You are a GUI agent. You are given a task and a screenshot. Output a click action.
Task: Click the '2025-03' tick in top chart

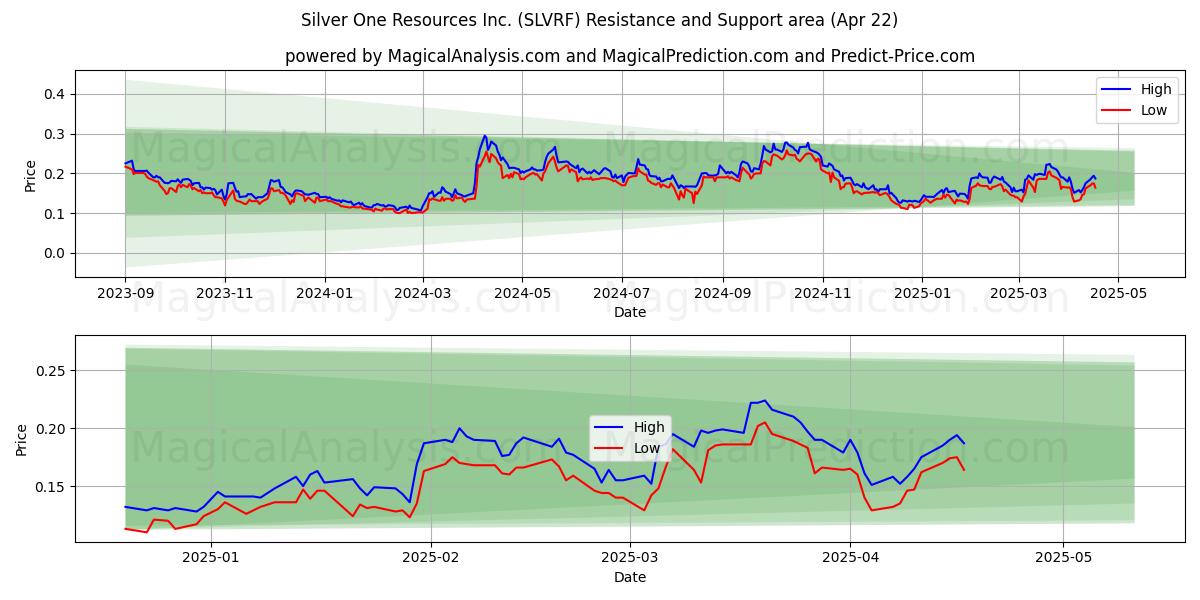1019,294
